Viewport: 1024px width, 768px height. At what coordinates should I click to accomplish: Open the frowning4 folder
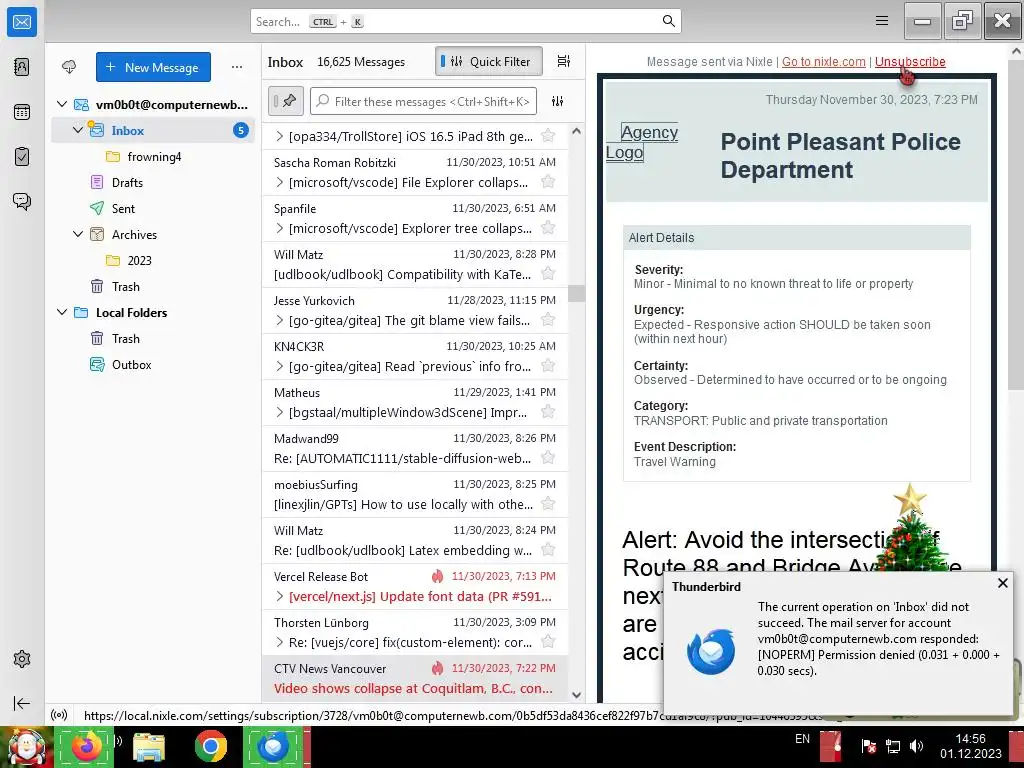click(x=153, y=156)
